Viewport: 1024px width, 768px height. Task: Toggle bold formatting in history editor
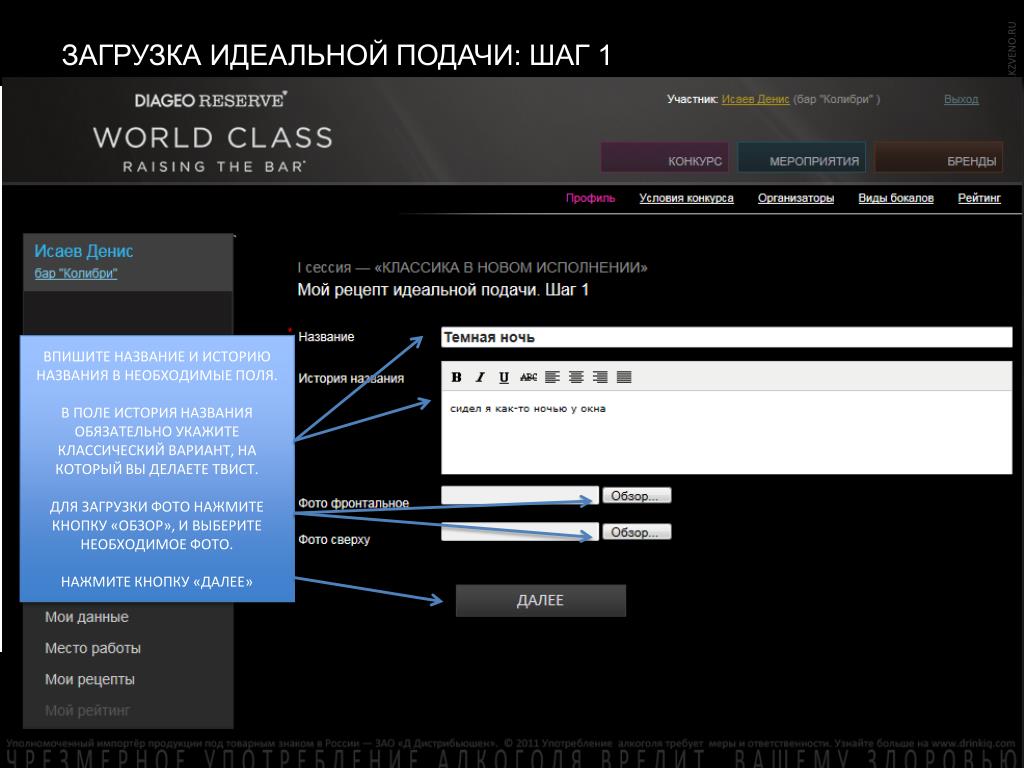click(456, 377)
